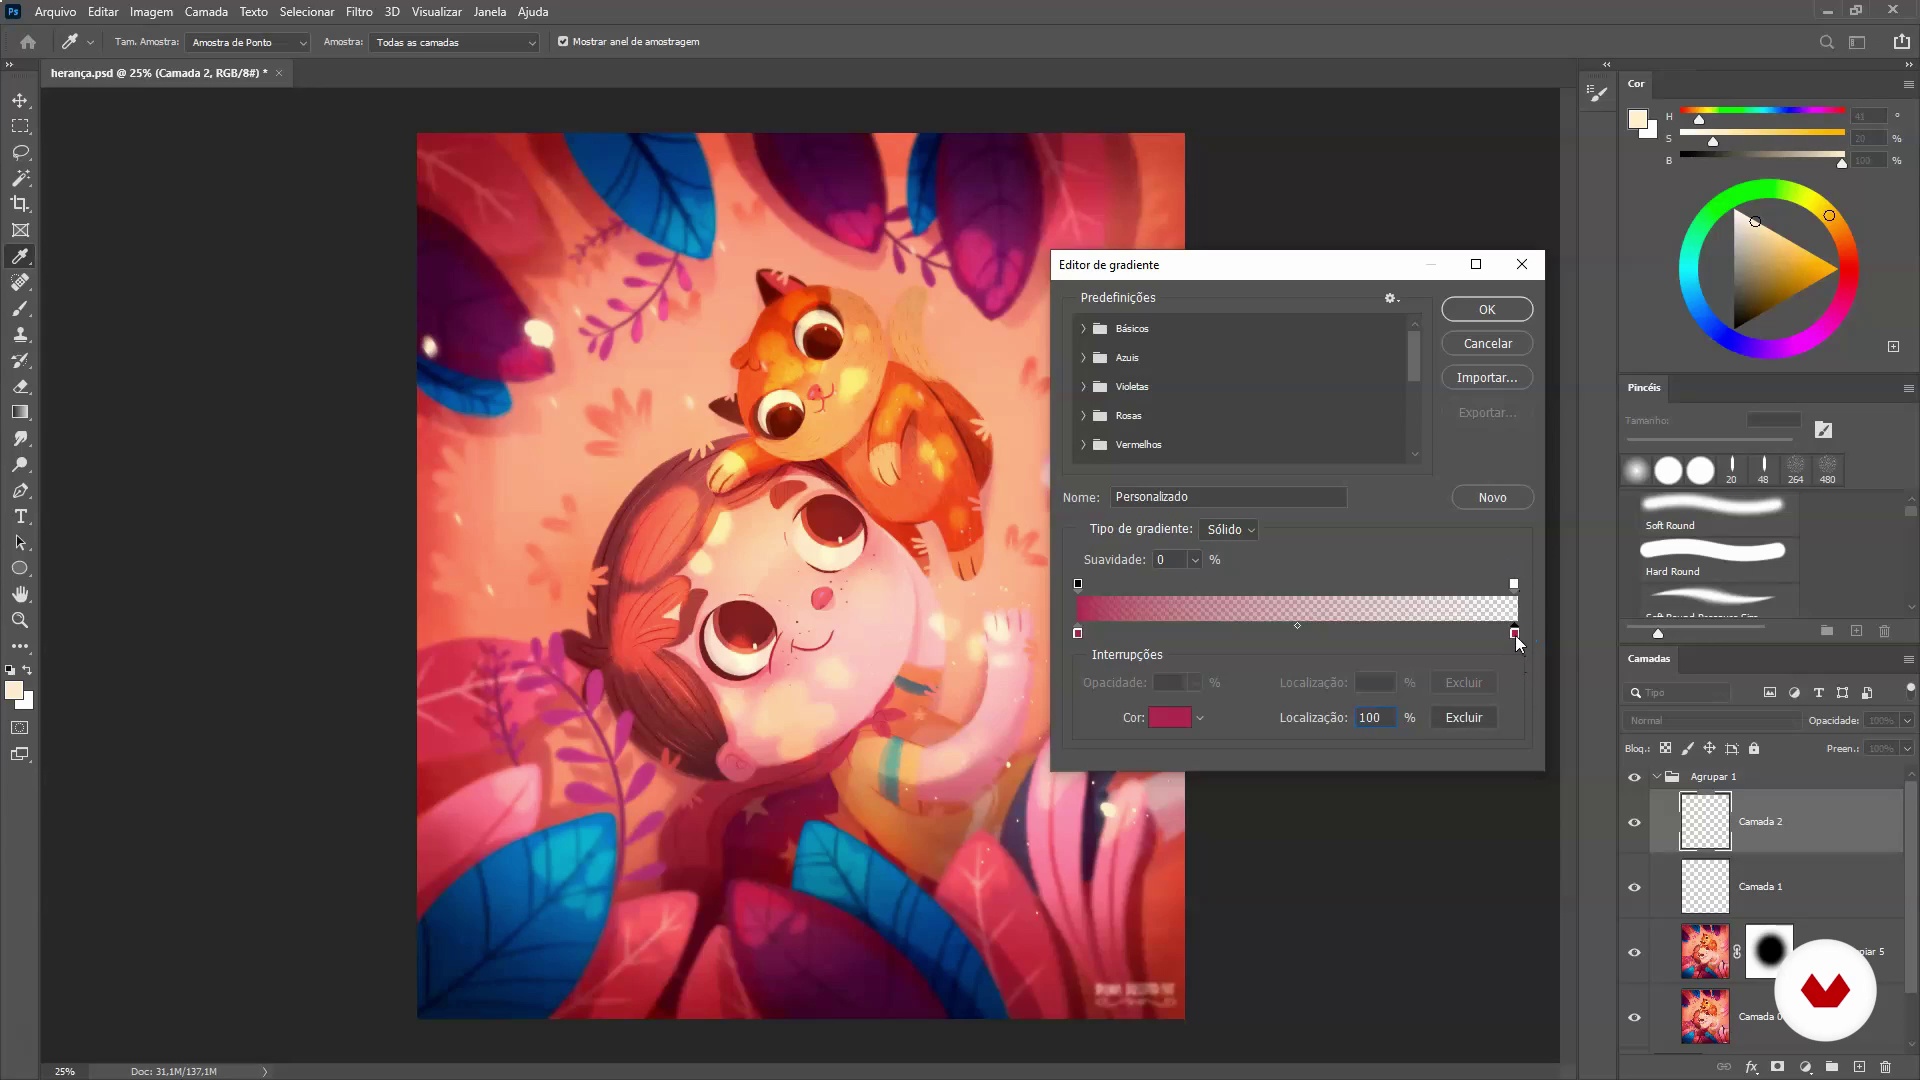Select the Brush tool
1920x1080 pixels.
click(20, 308)
